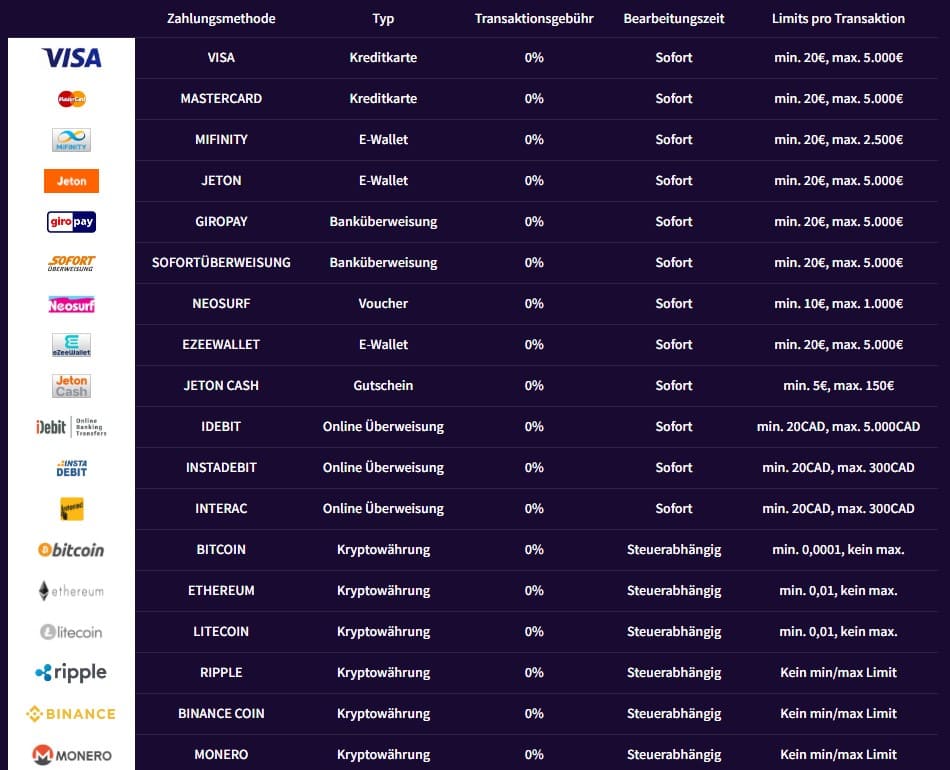Click the Neosurf pink logo
The image size is (950, 770).
pos(71,304)
